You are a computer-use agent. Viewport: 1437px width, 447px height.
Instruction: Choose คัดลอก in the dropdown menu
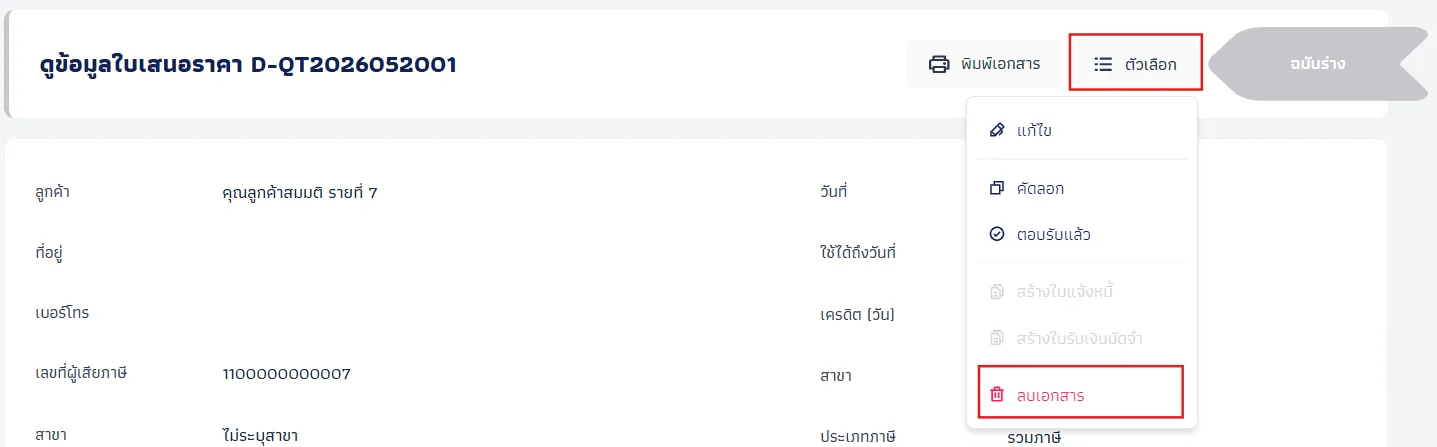pos(1081,188)
